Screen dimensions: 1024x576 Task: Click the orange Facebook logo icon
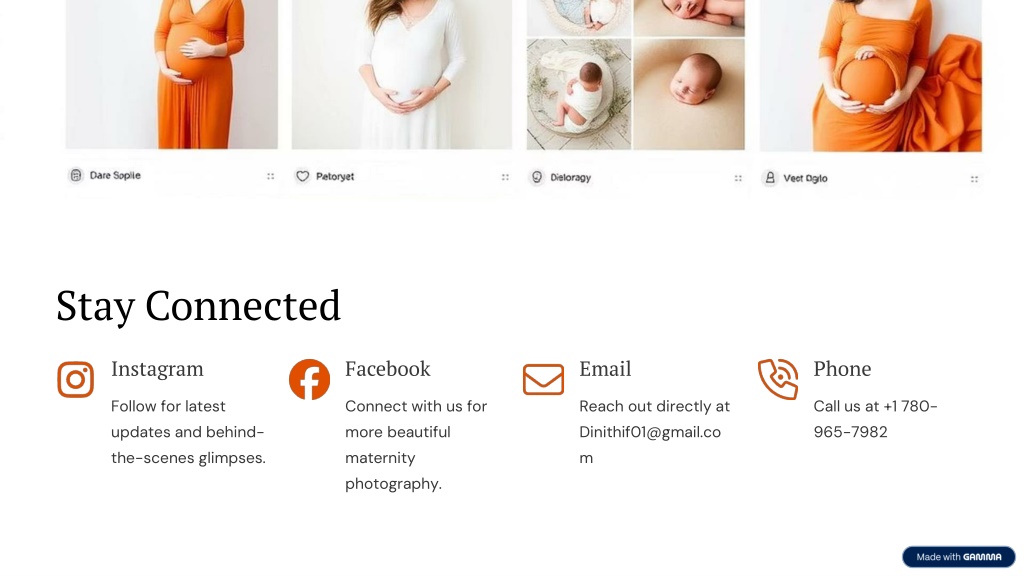pyautogui.click(x=310, y=379)
